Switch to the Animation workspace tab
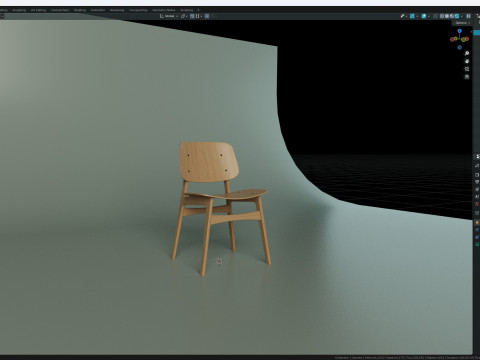 [98, 10]
